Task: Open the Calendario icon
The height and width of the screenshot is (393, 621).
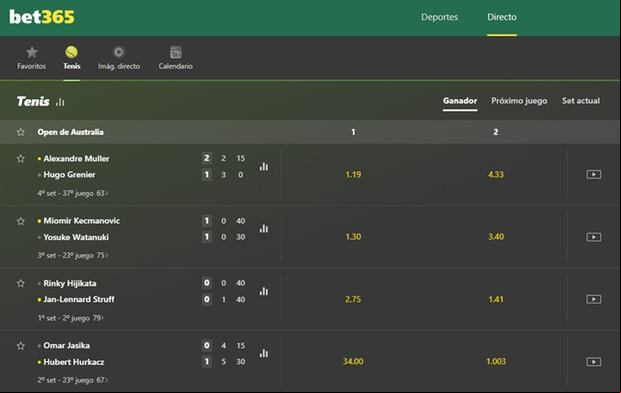Action: (175, 52)
